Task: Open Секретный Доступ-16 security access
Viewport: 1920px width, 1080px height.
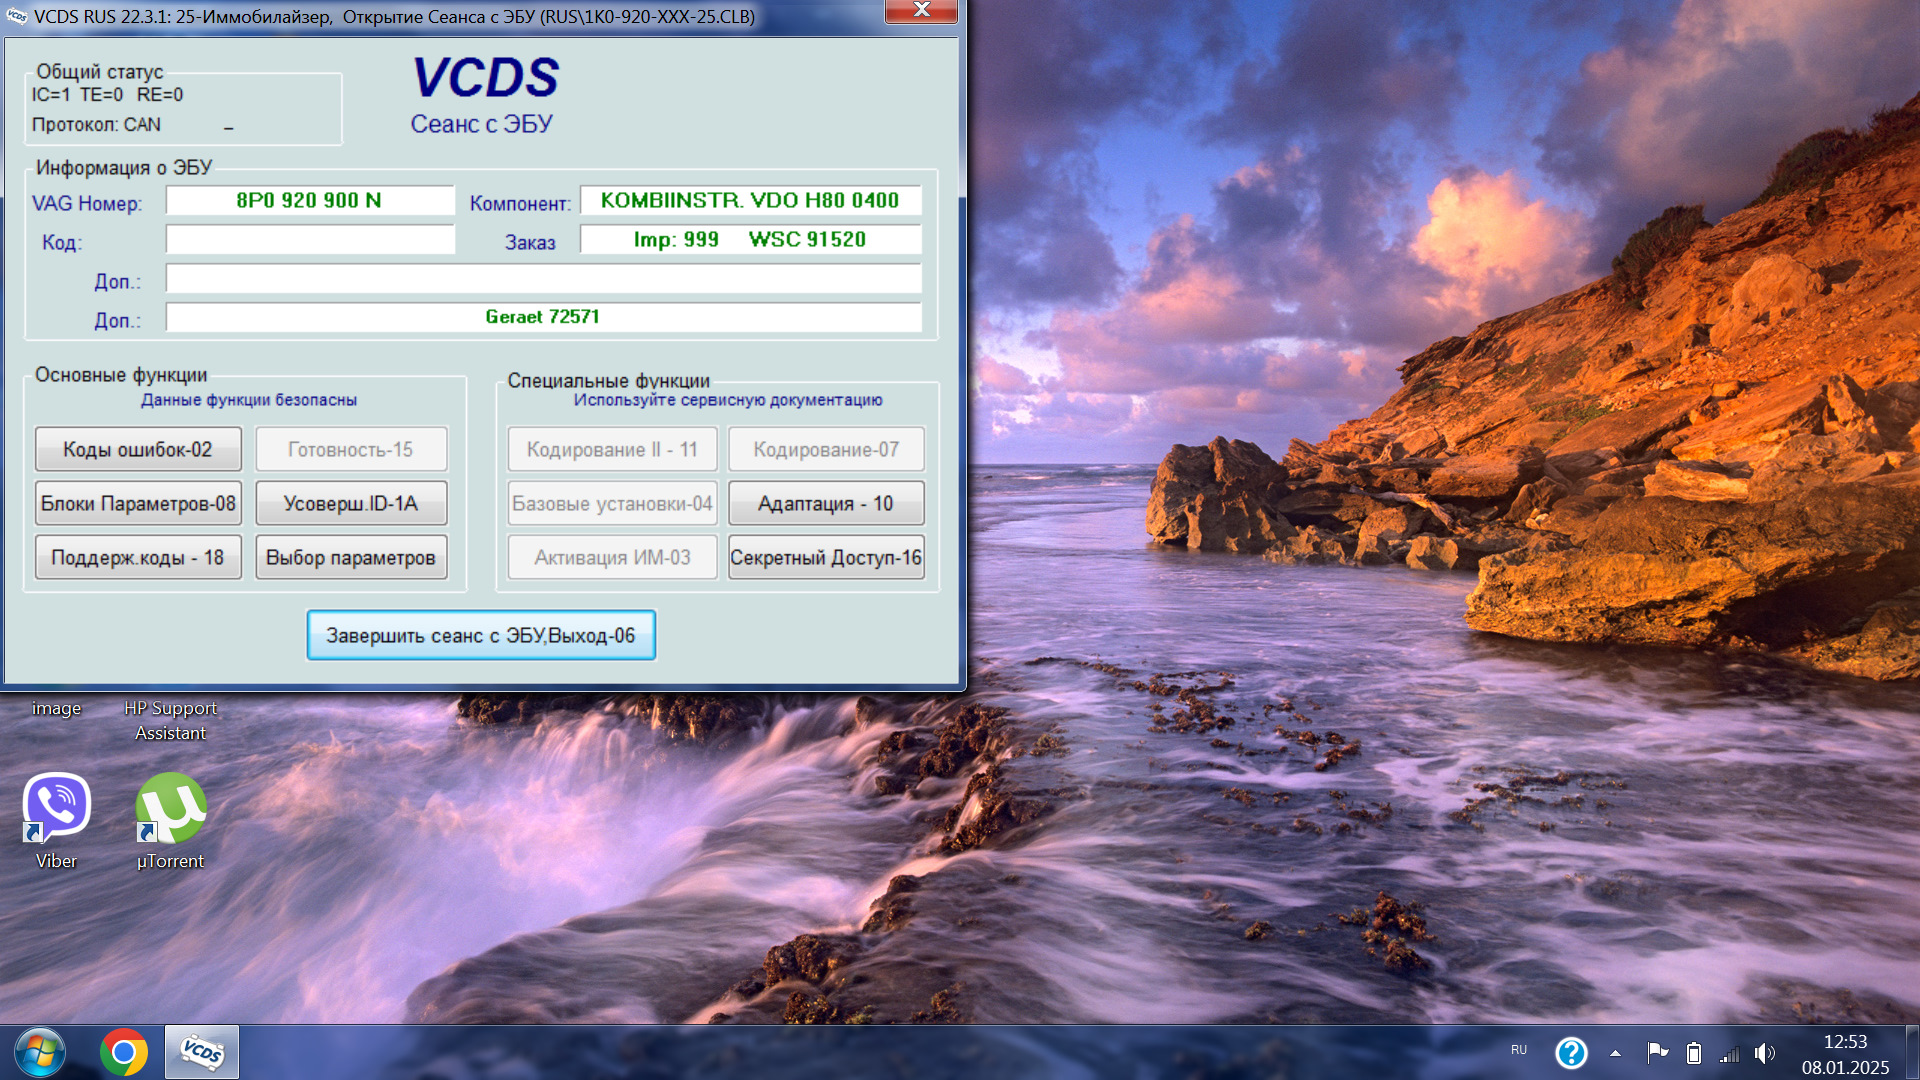Action: coord(825,557)
